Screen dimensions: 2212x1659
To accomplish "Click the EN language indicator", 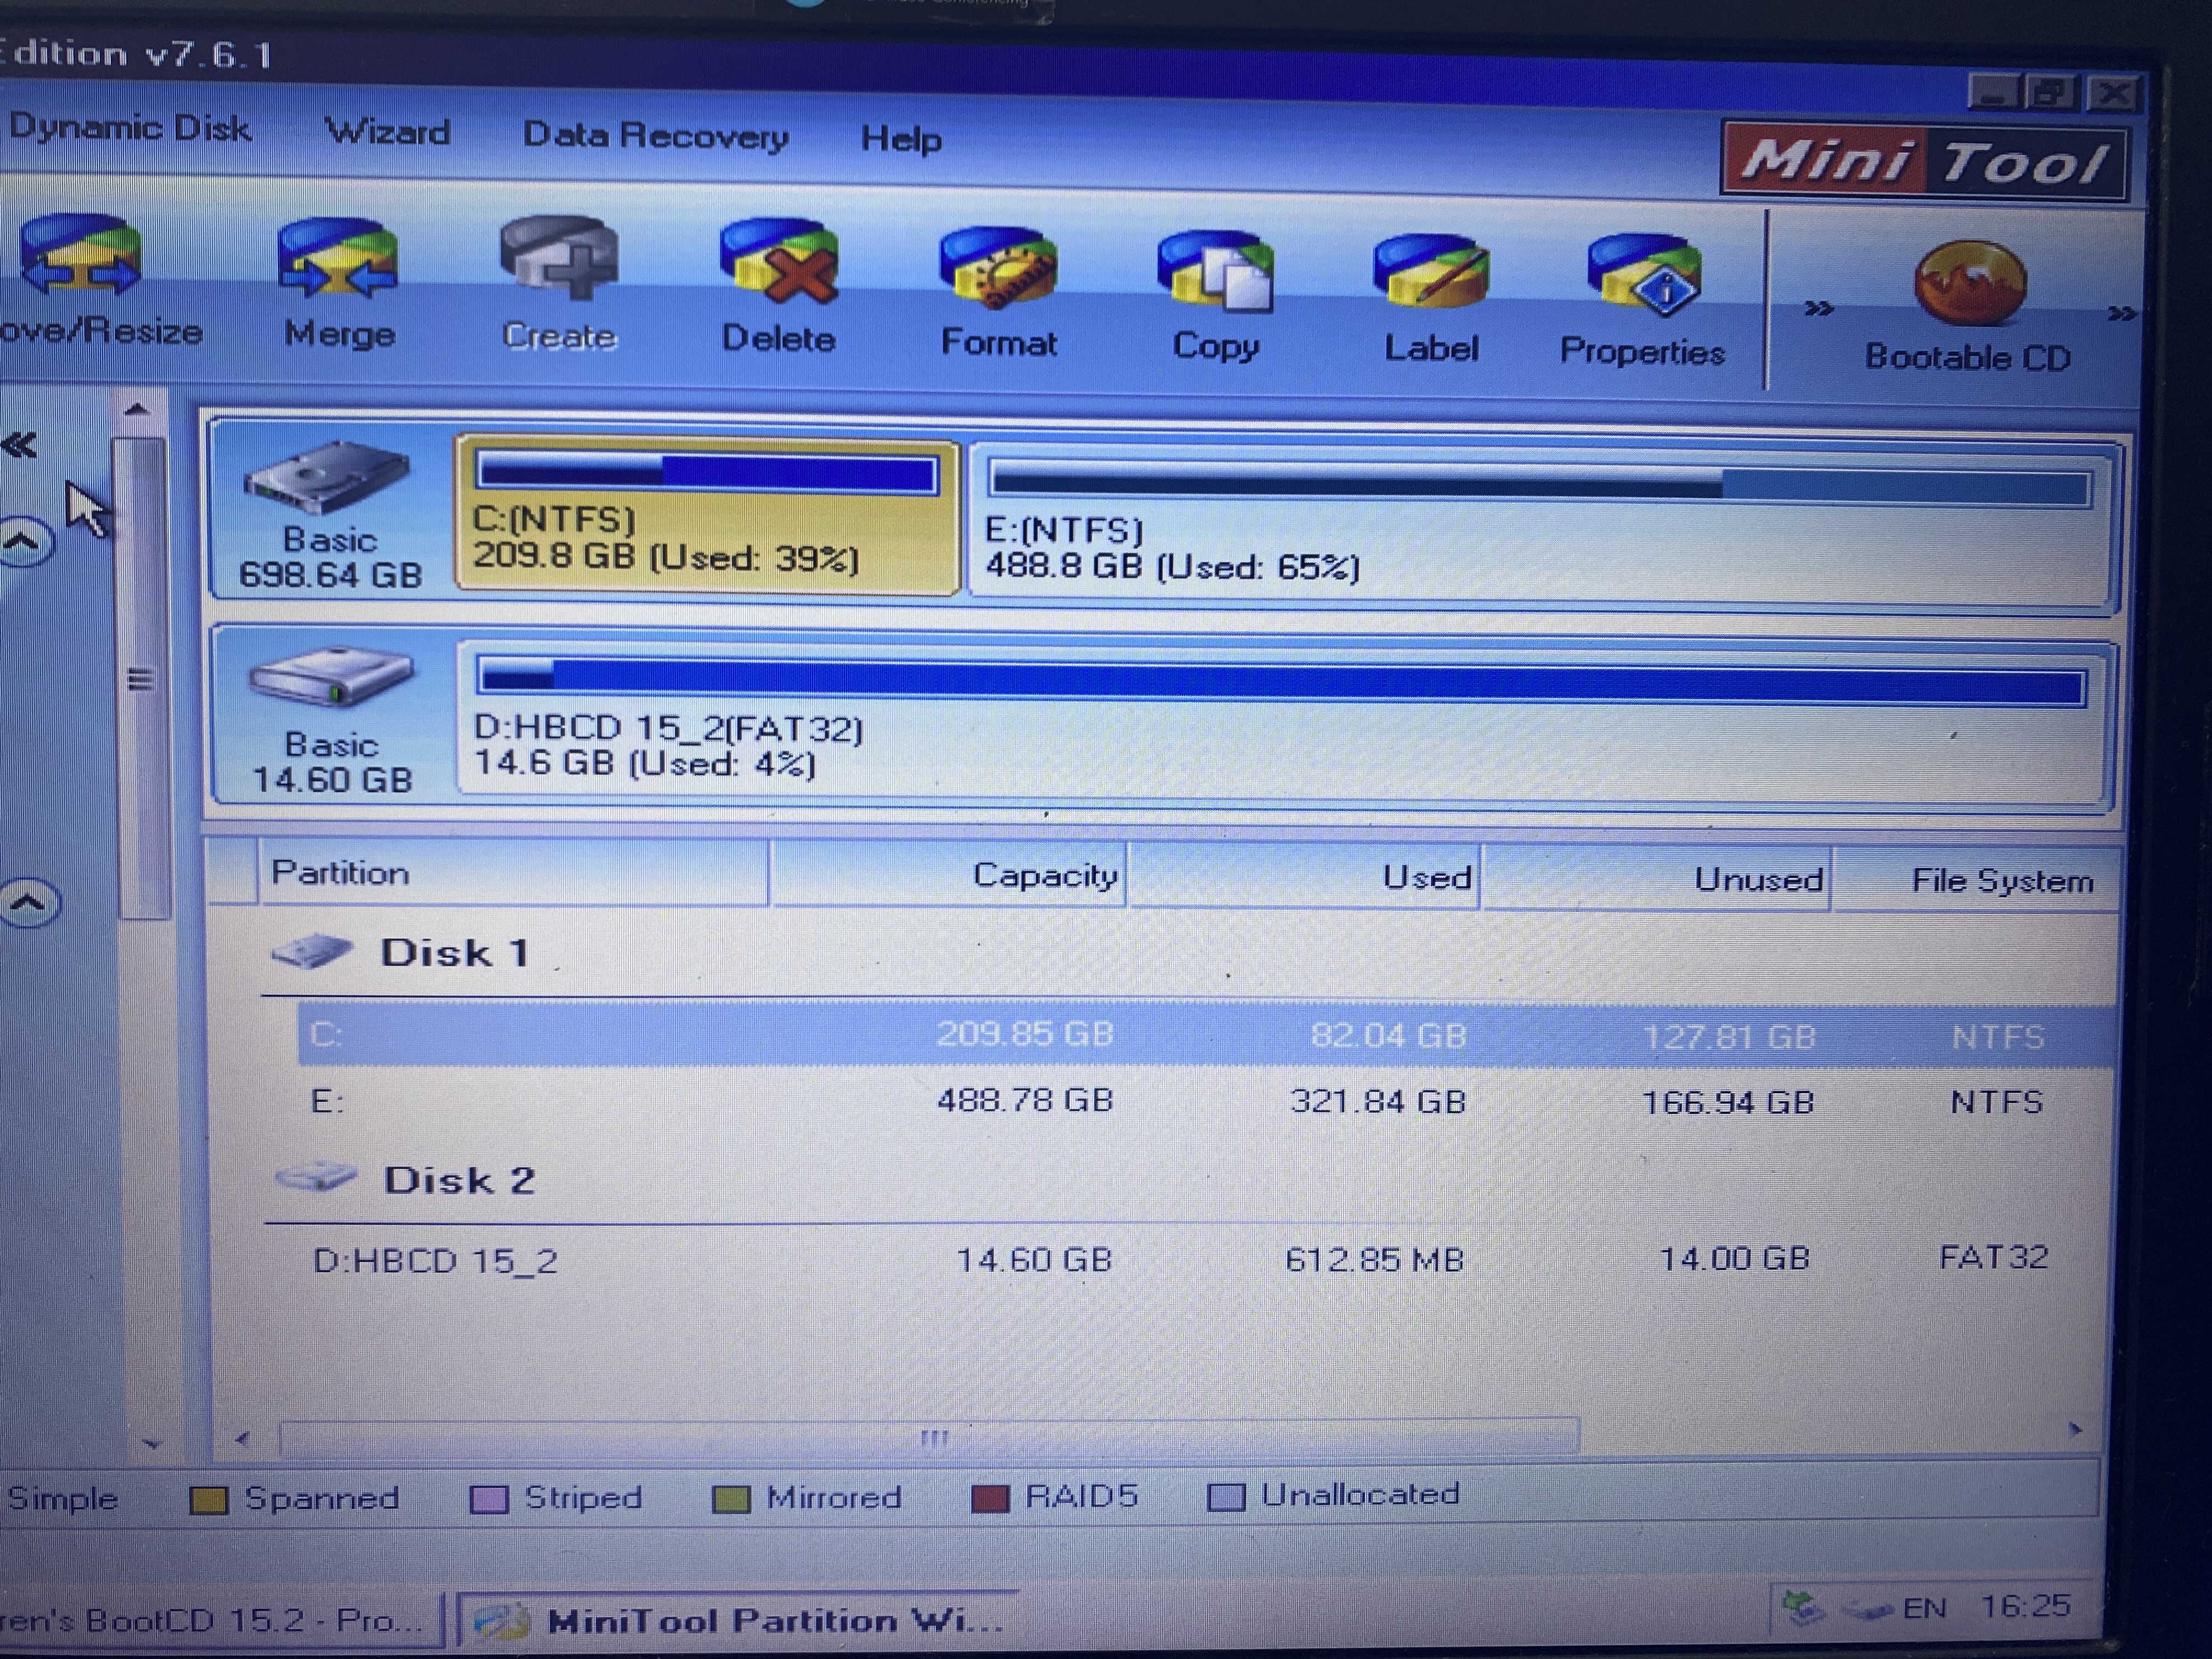I will tap(1924, 1609).
